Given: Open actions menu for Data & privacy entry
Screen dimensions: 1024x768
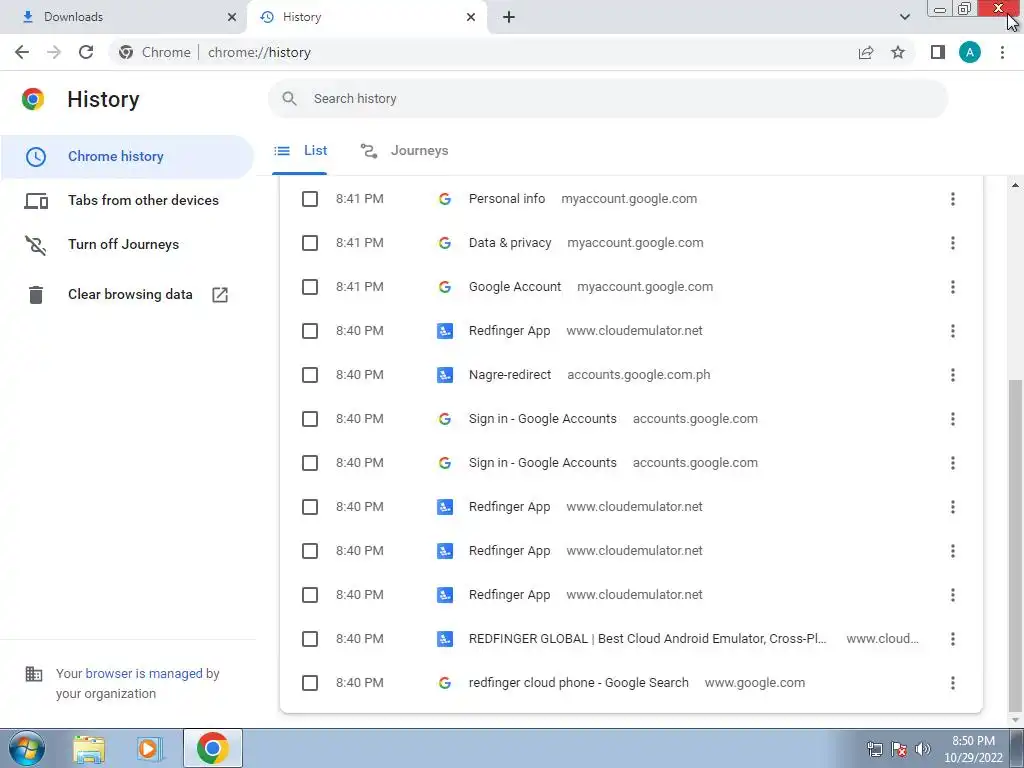Looking at the screenshot, I should click(x=953, y=243).
